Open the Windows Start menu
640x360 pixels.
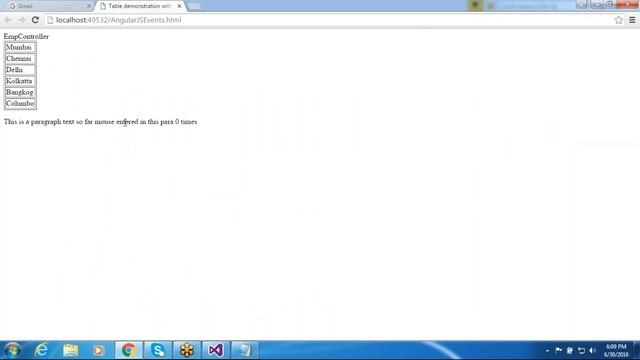12,350
